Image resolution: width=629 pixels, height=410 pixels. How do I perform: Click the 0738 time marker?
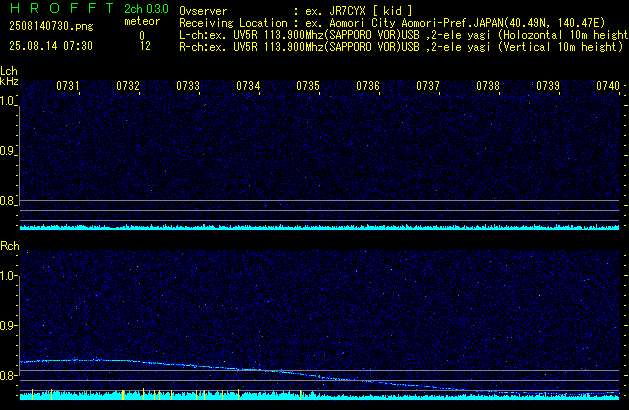coord(488,86)
